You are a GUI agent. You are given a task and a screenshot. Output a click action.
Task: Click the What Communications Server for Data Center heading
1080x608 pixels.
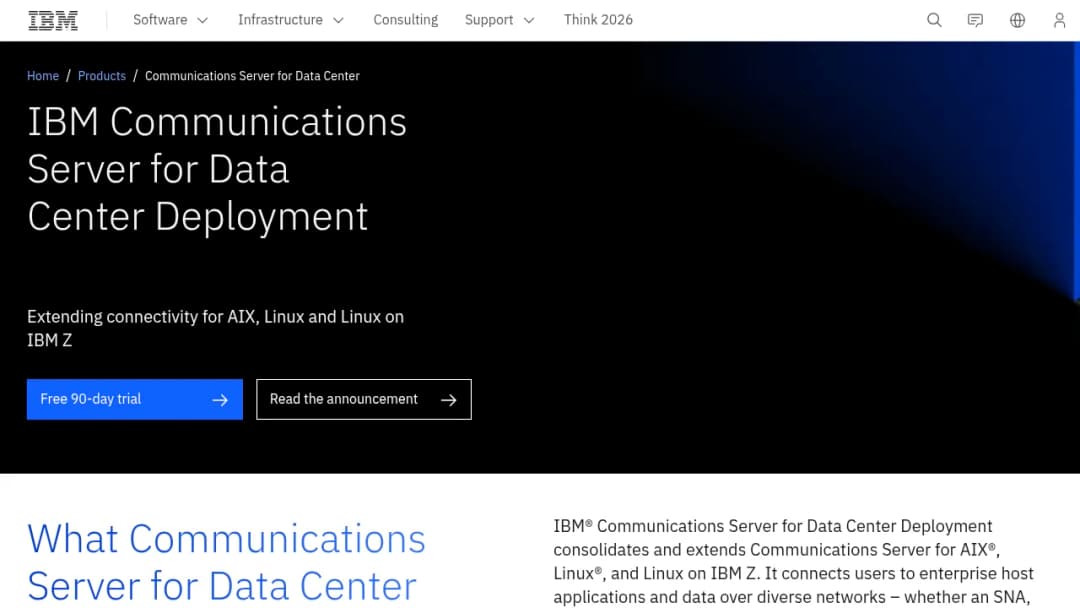coord(226,563)
